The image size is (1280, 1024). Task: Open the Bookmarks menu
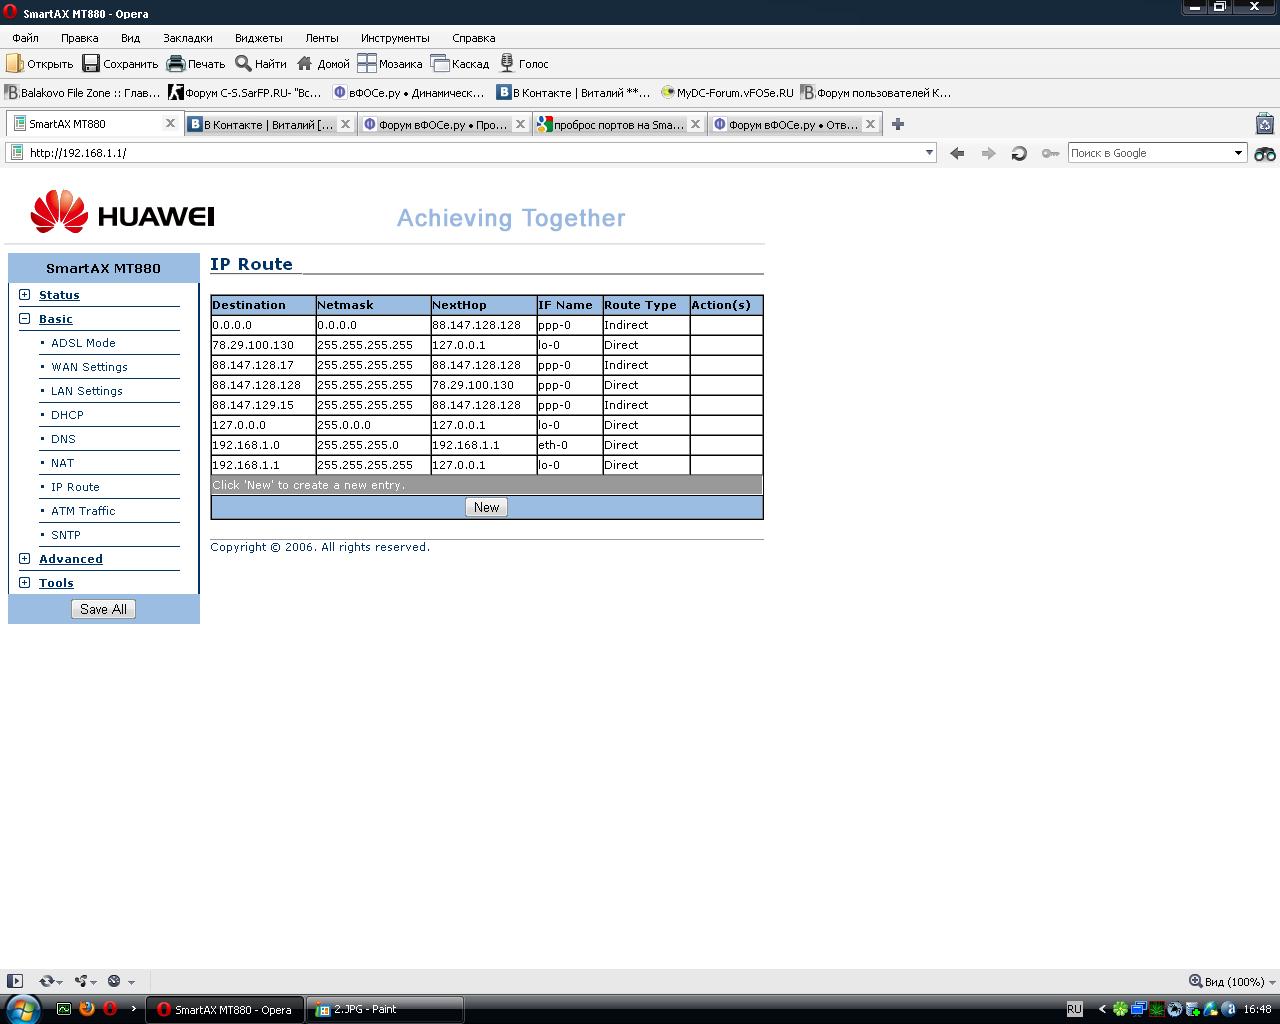point(187,38)
